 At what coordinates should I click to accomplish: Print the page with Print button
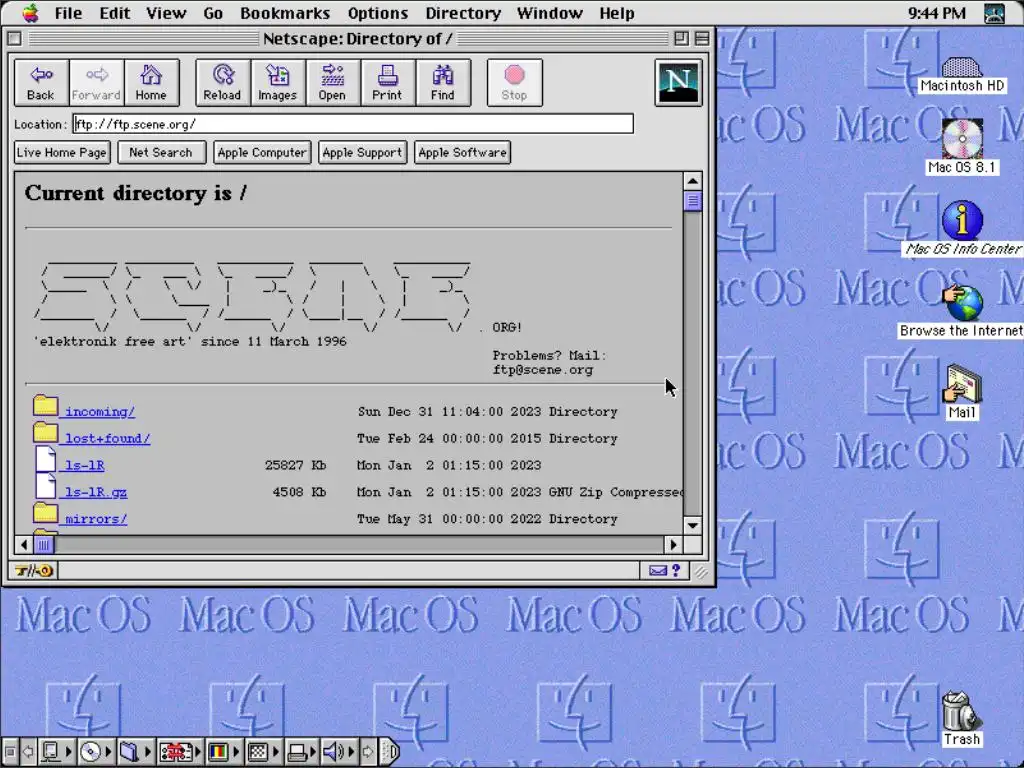tap(387, 82)
